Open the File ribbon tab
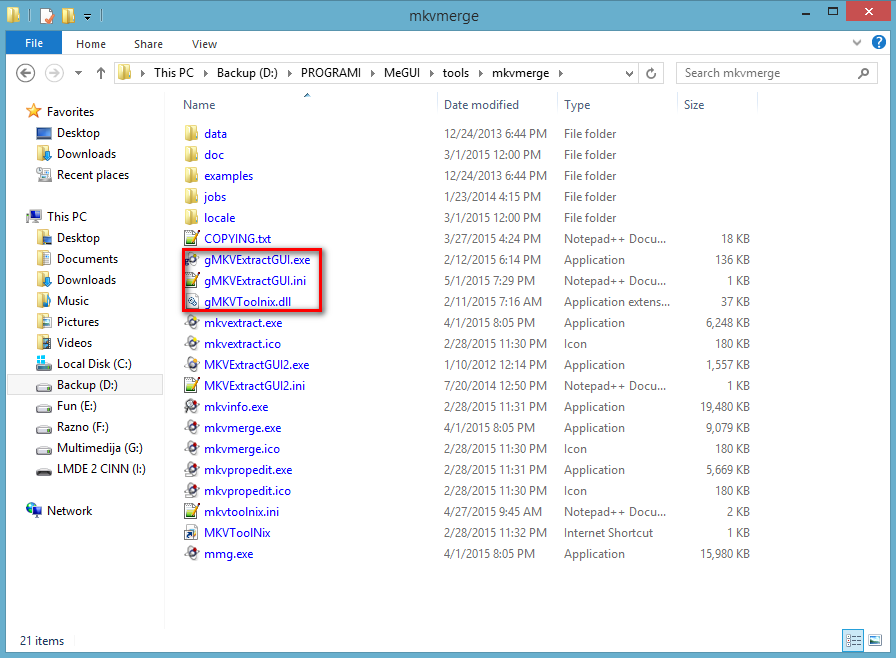 point(34,43)
